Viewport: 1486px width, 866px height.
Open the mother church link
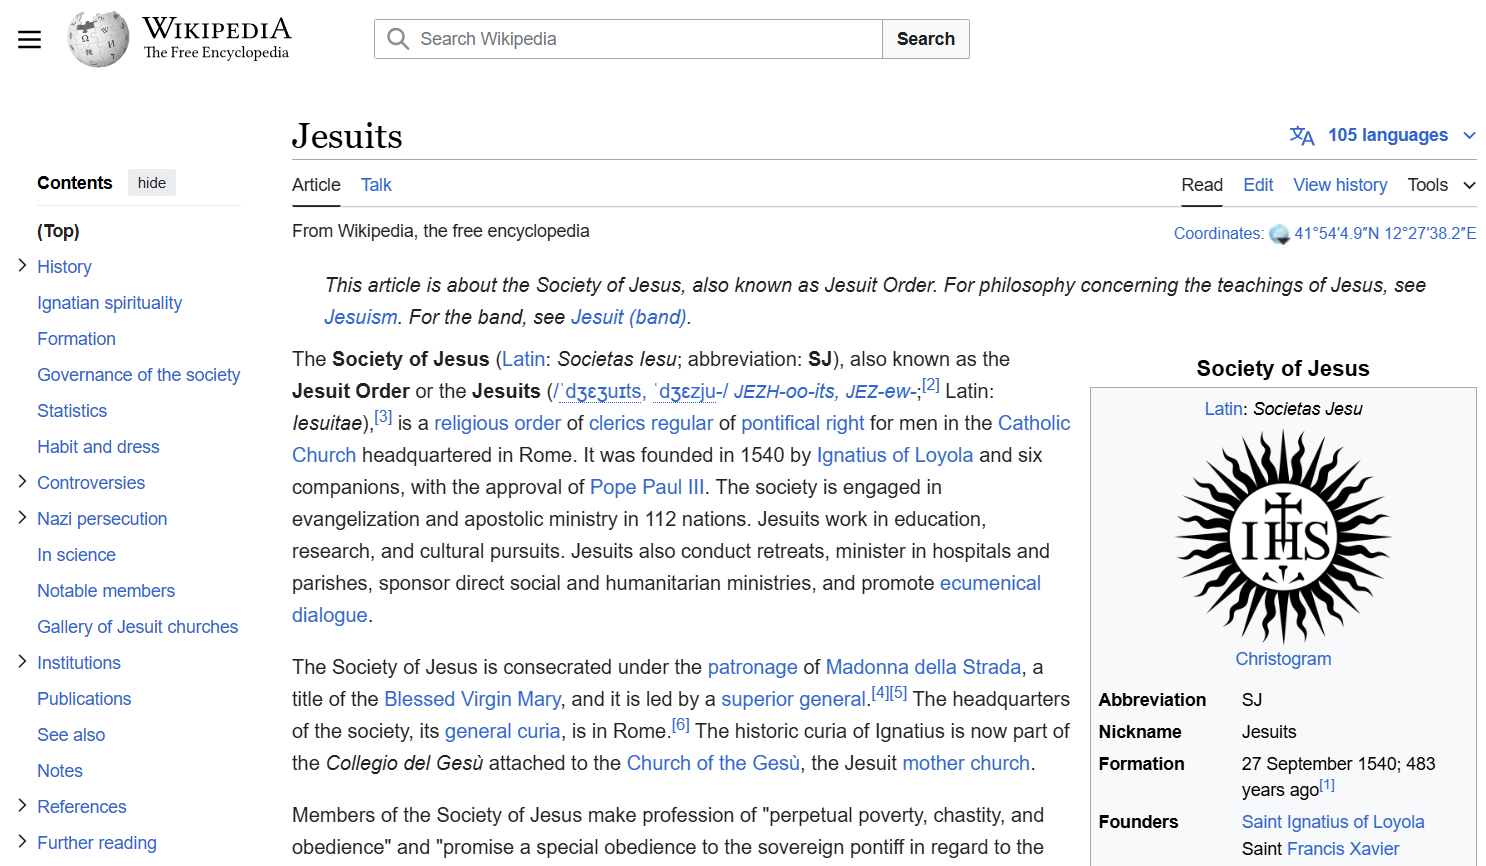966,763
